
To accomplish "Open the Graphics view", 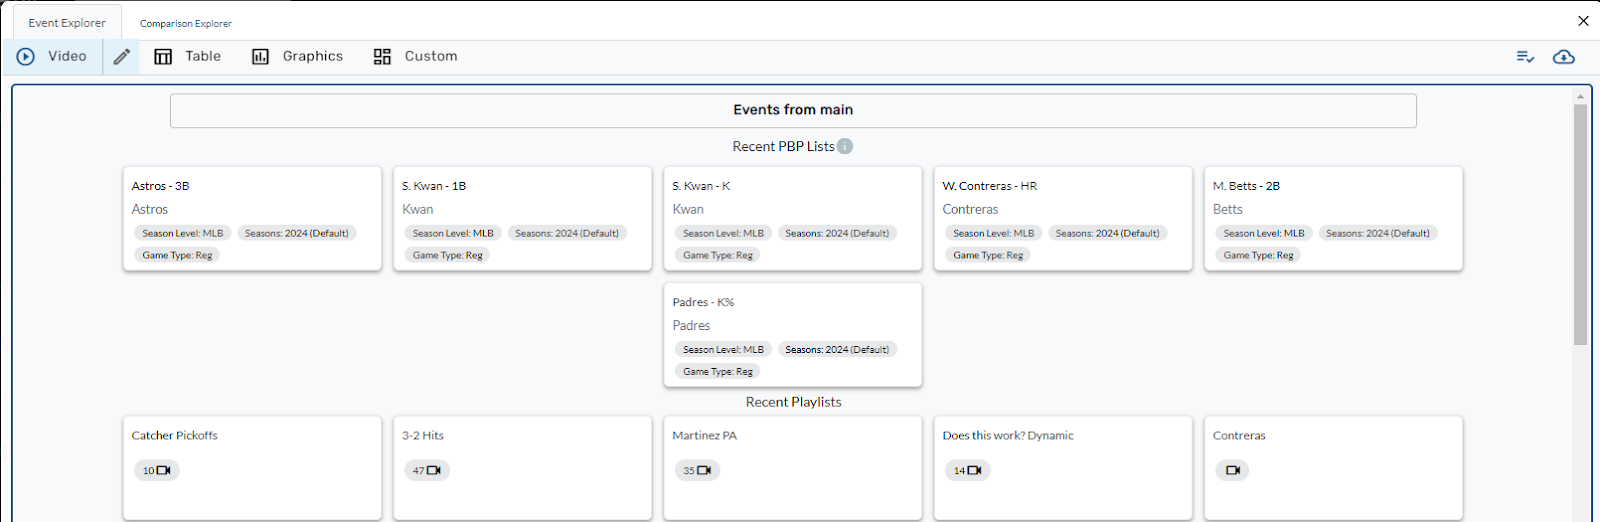I will point(297,57).
